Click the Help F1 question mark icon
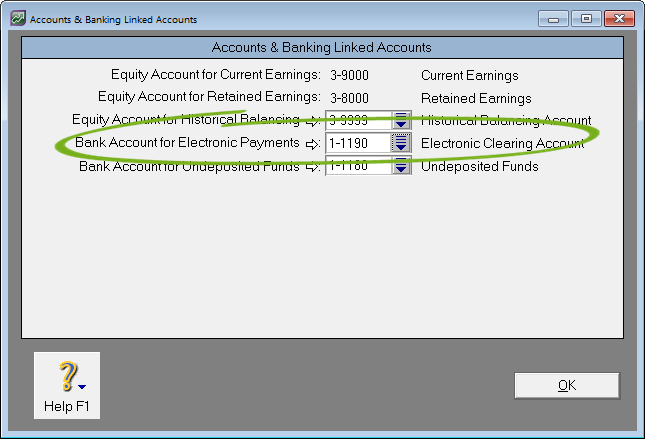This screenshot has width=645, height=439. coord(66,376)
